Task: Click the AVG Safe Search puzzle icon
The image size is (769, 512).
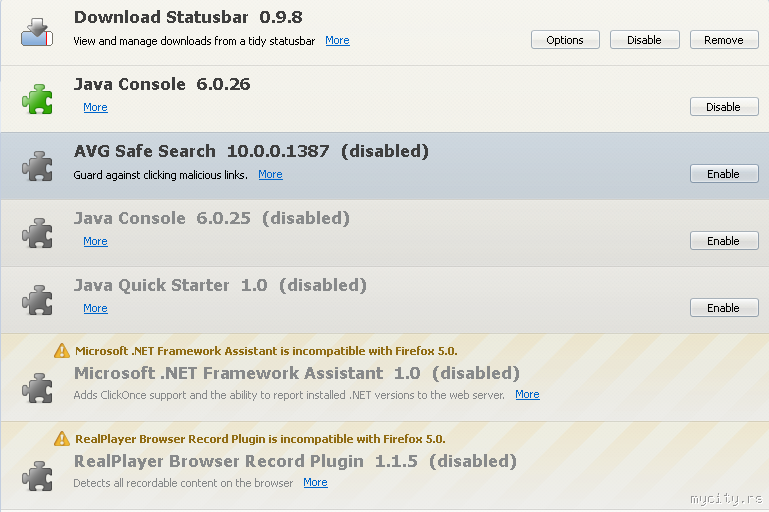Action: pyautogui.click(x=37, y=166)
